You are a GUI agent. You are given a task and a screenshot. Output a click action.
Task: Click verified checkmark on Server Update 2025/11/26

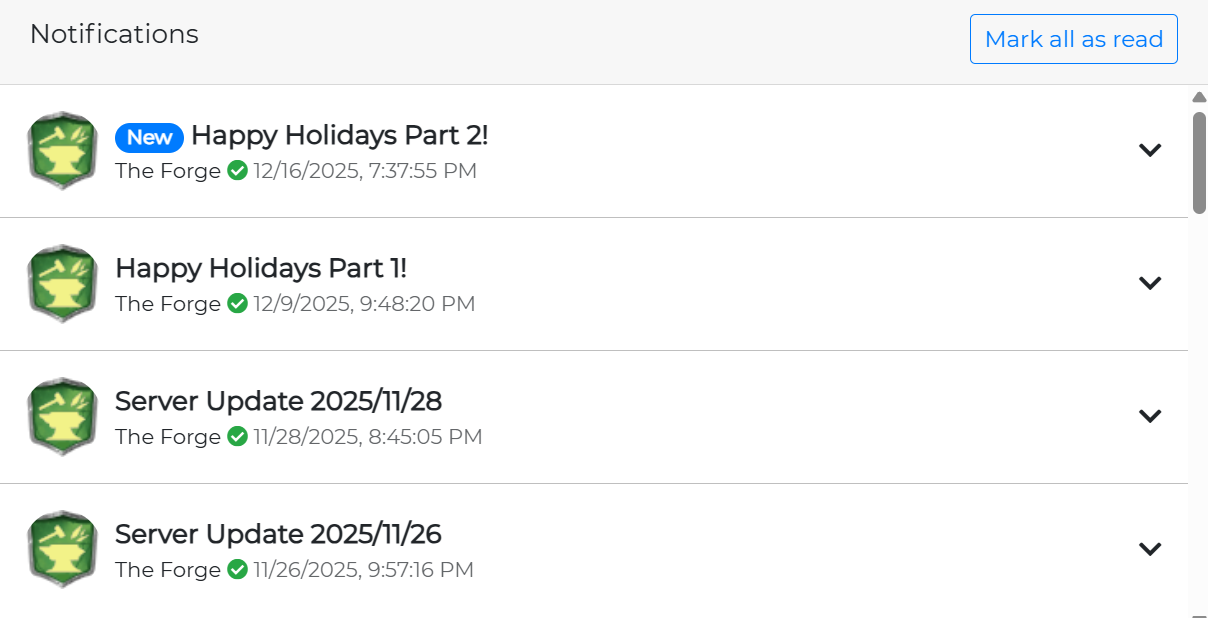click(237, 570)
